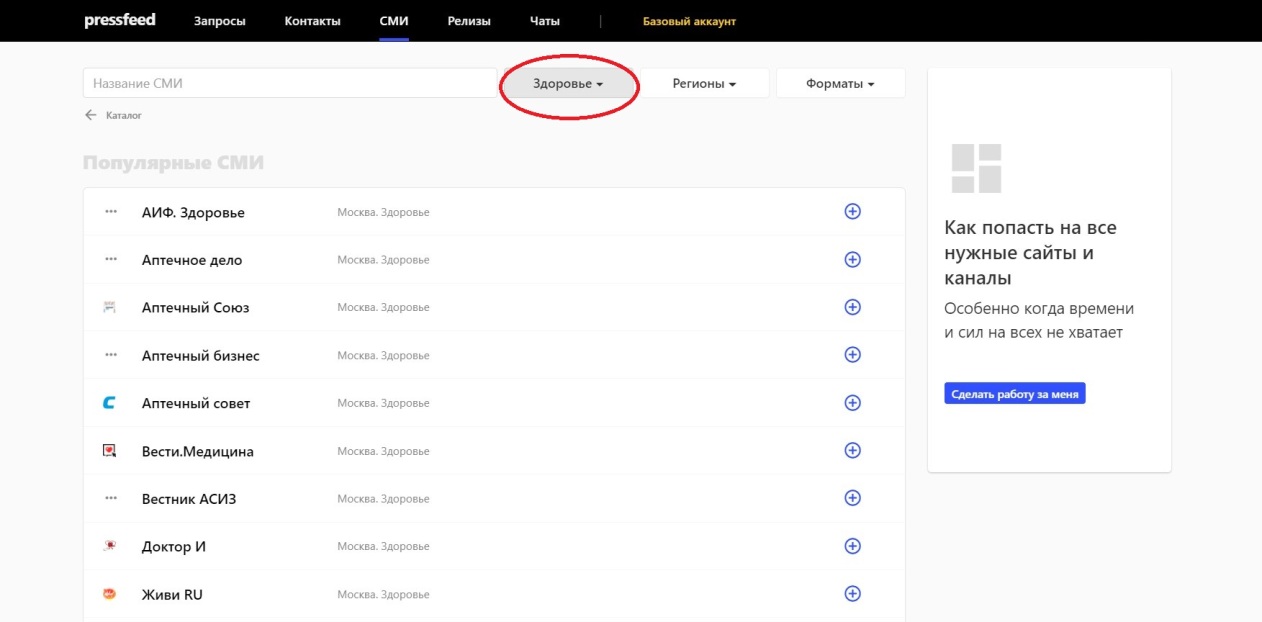
Task: Click the plus icon next to Доктор И
Action: point(852,546)
